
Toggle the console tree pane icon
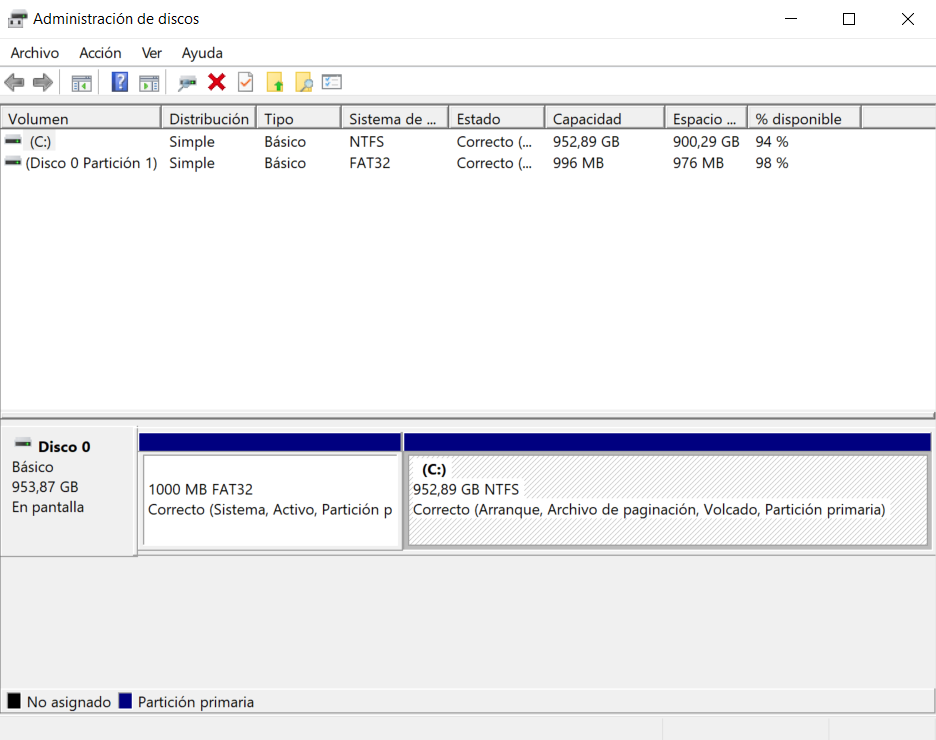click(x=82, y=83)
